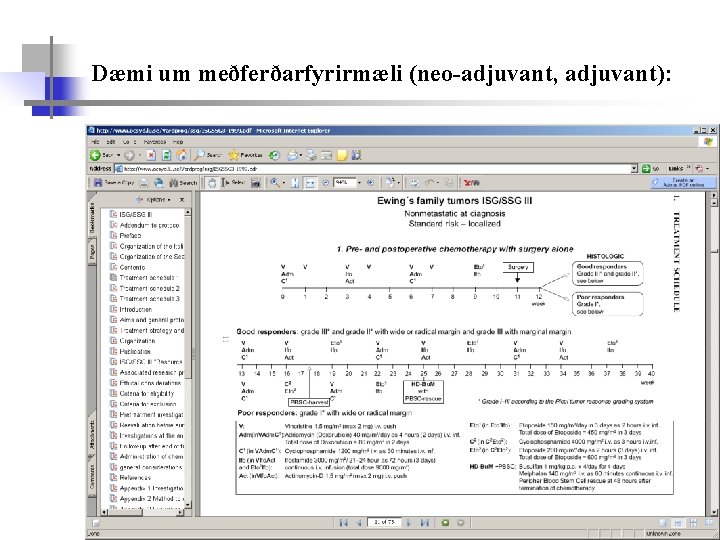Open the Treatment schedule 3 bookmark
Image resolution: width=720 pixels, height=540 pixels.
coord(145,299)
